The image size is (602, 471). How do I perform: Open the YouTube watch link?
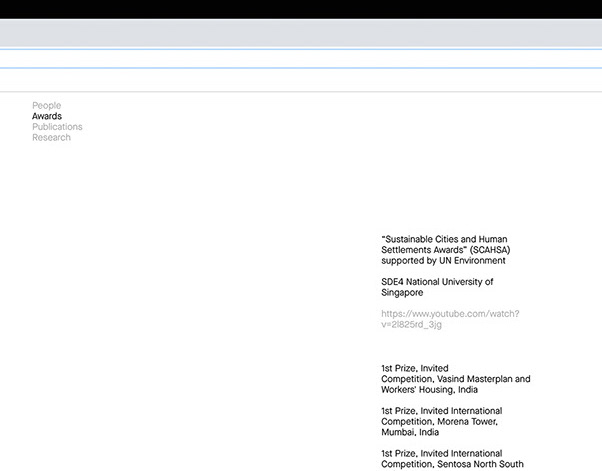click(450, 319)
